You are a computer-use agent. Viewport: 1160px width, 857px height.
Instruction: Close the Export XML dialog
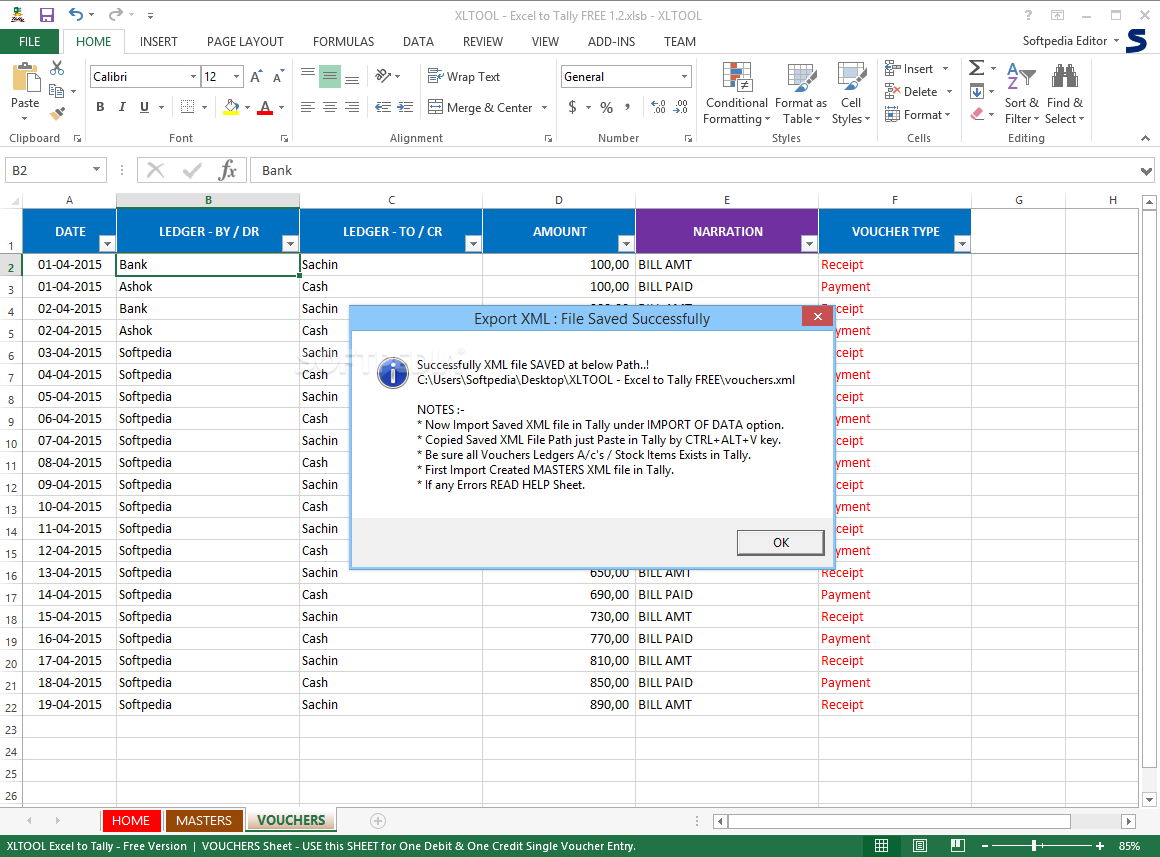coord(817,317)
